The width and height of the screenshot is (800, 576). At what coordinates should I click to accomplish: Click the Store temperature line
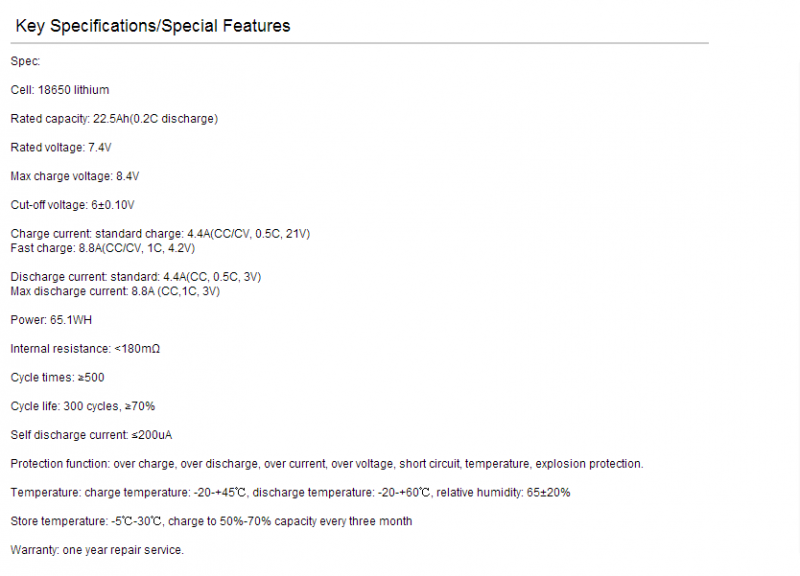tap(211, 521)
